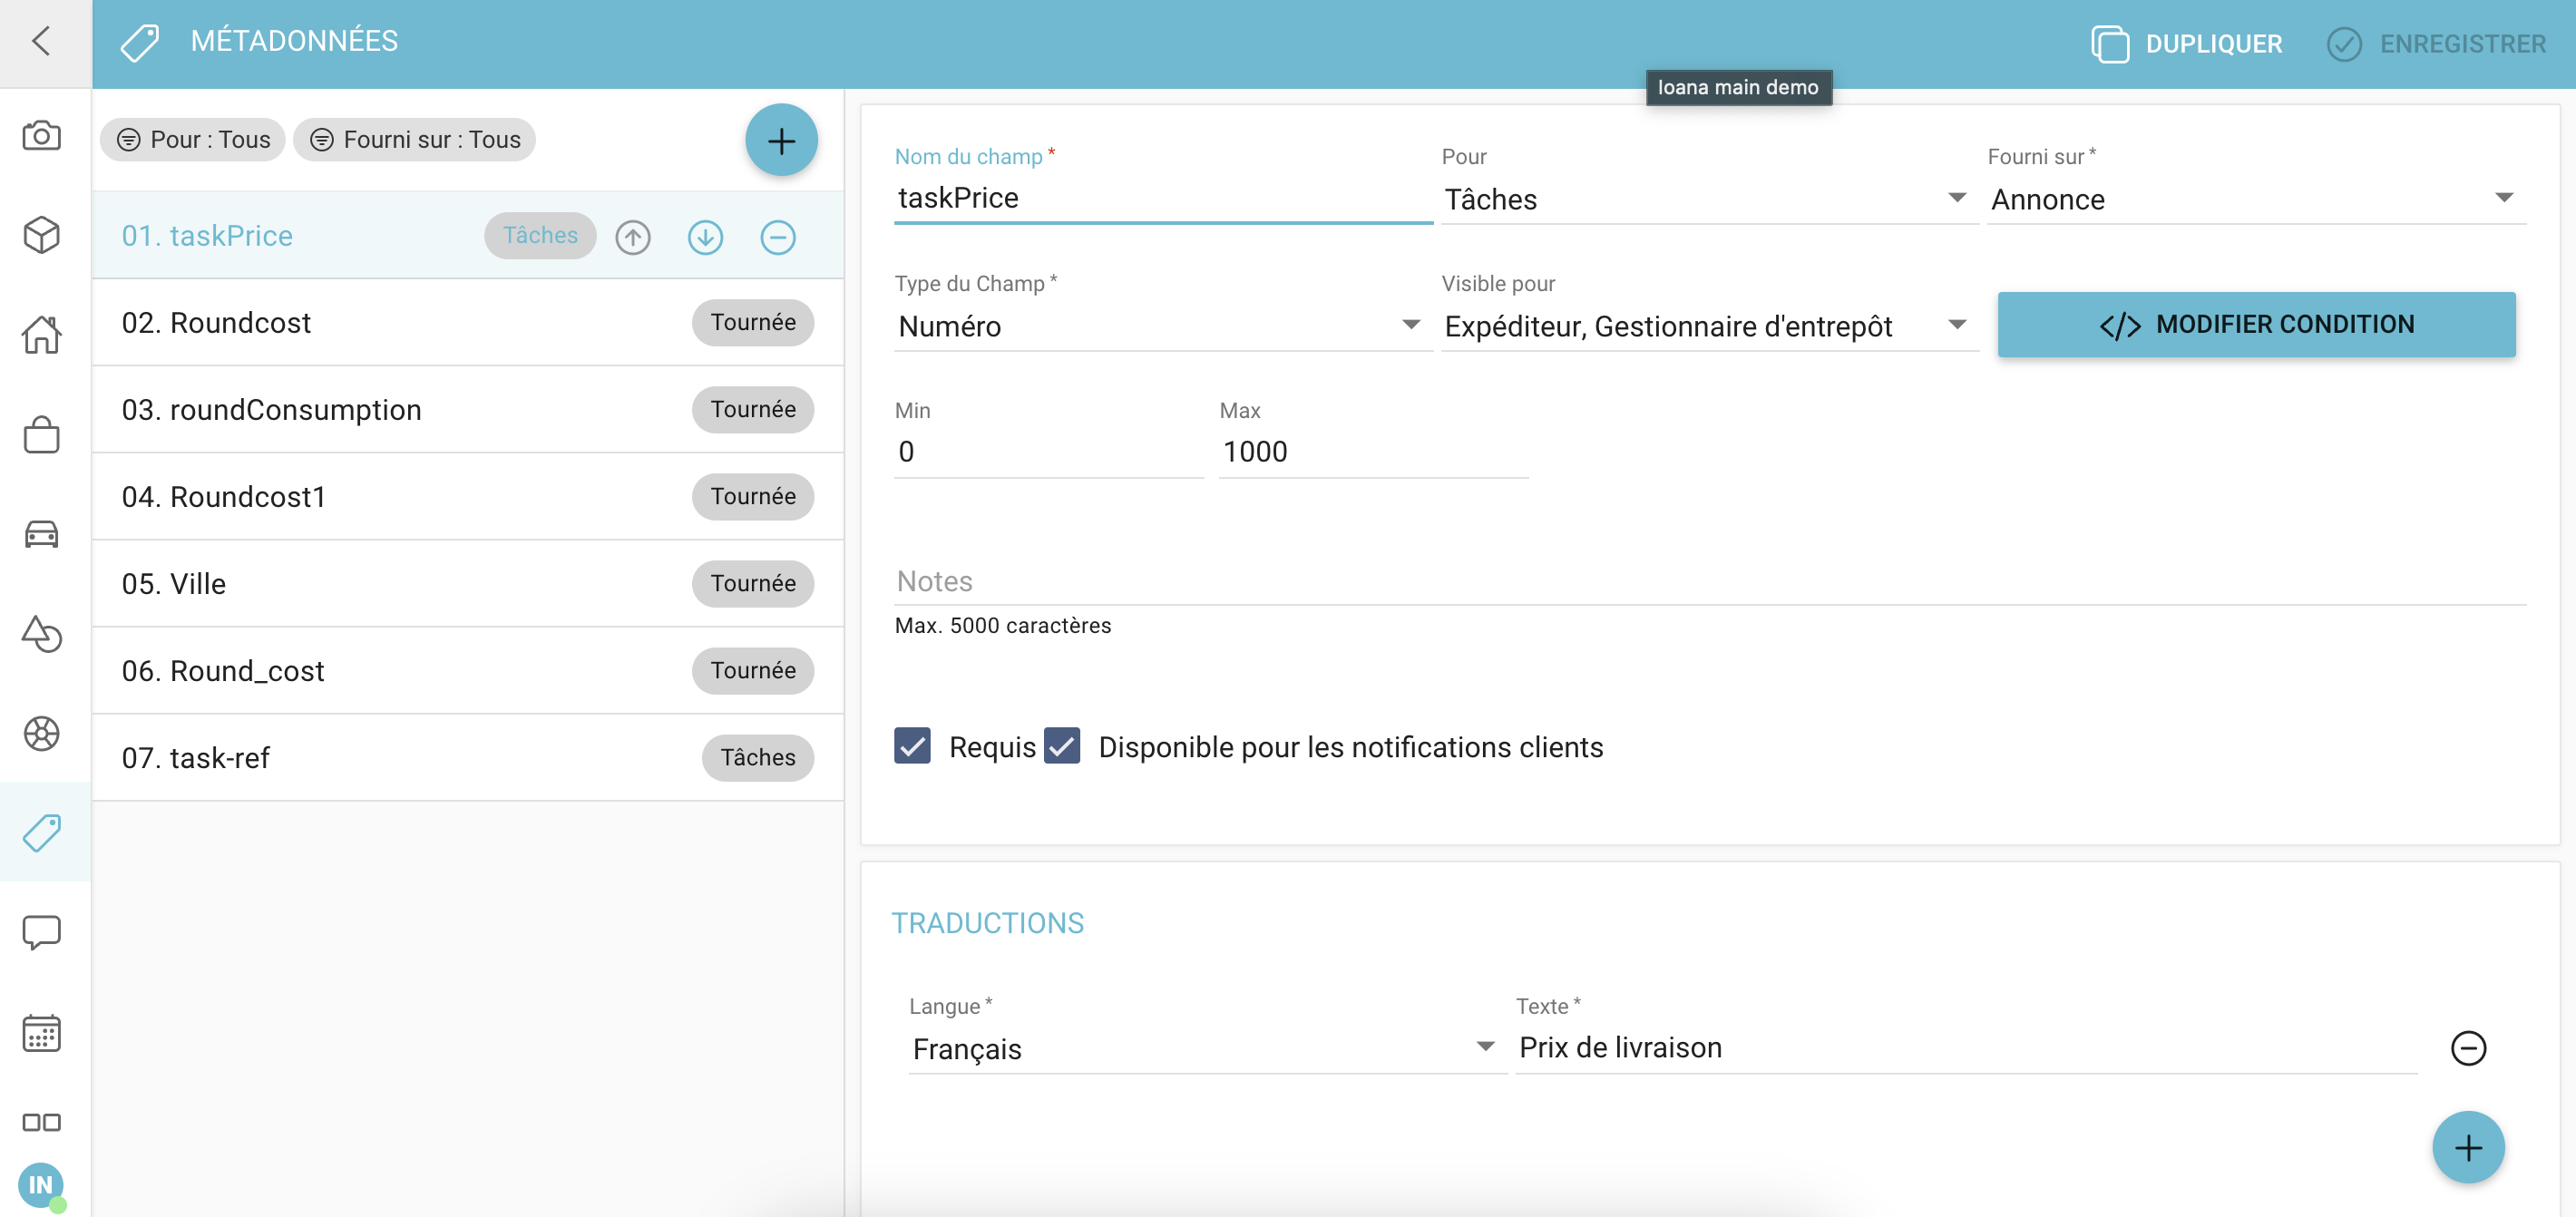Open the vehicles car sidebar icon
This screenshot has height=1217, width=2576.
coord(41,534)
